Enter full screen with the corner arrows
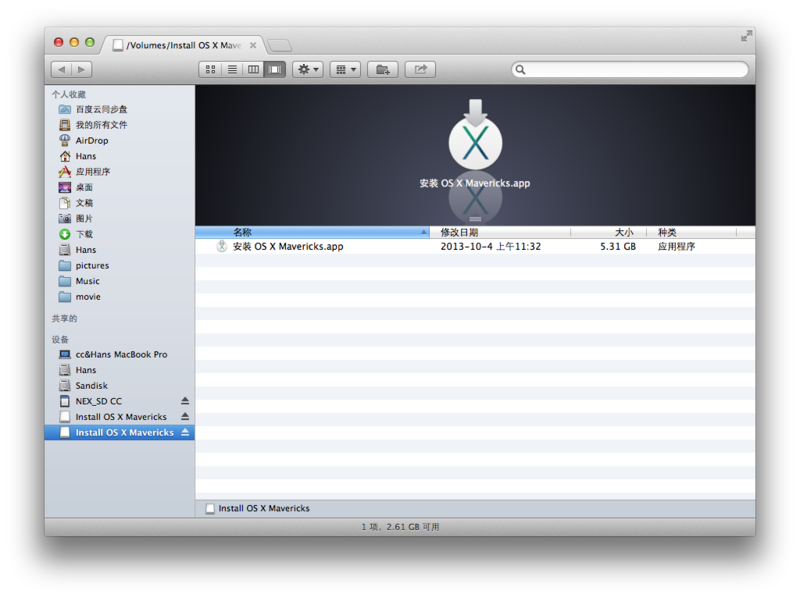The height and width of the screenshot is (598, 800). 746,36
